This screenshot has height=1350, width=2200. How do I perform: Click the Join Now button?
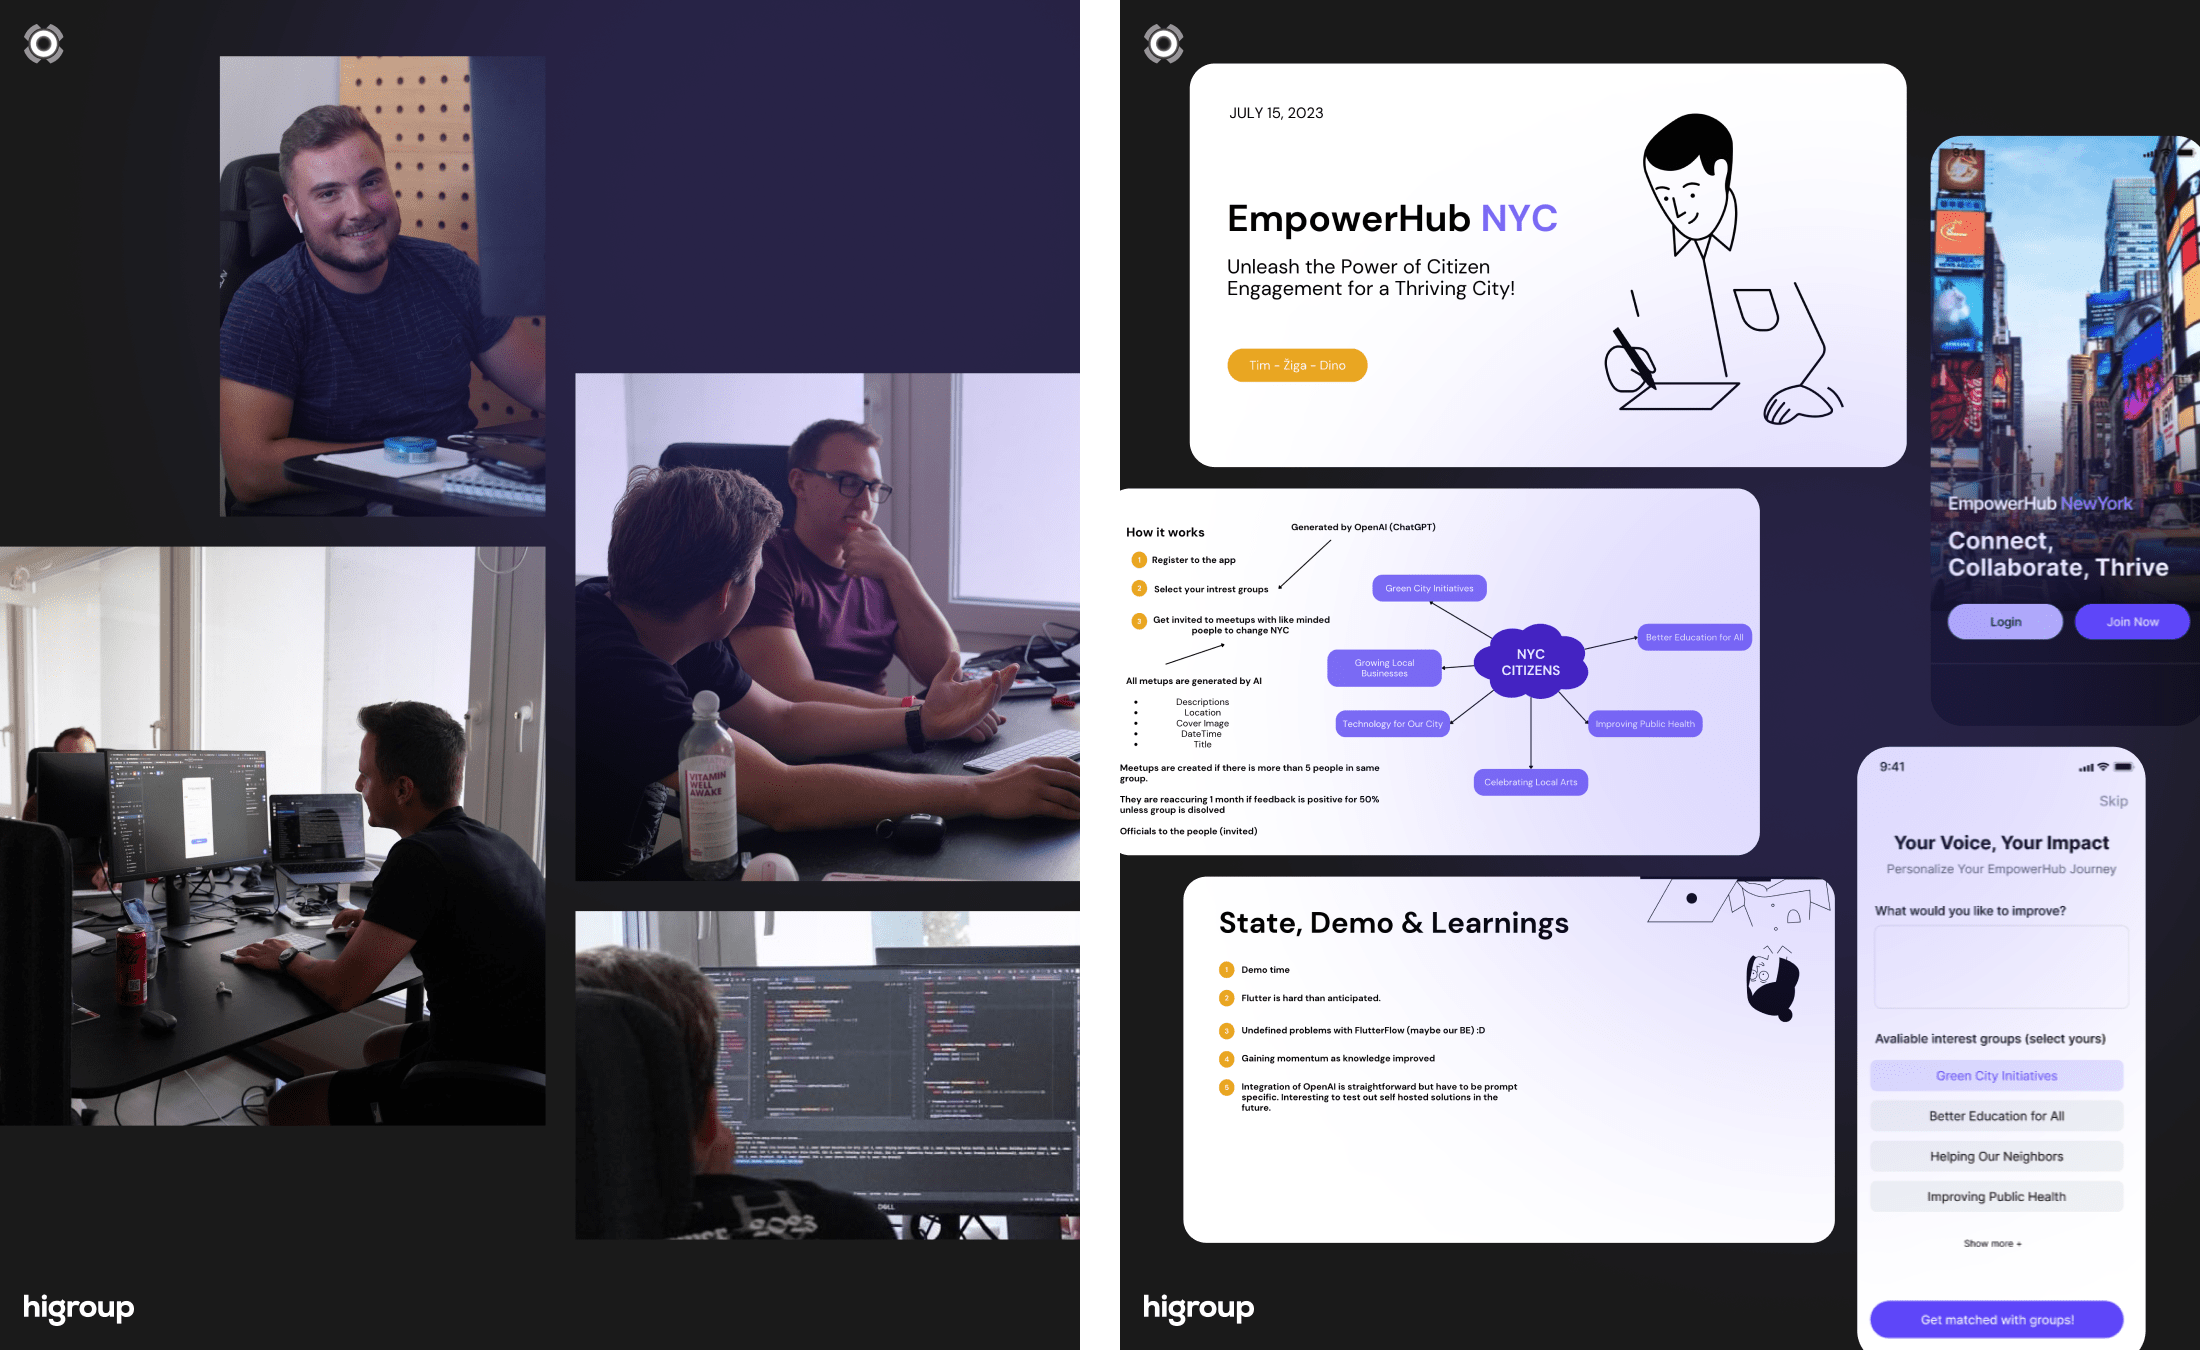[x=2131, y=621]
